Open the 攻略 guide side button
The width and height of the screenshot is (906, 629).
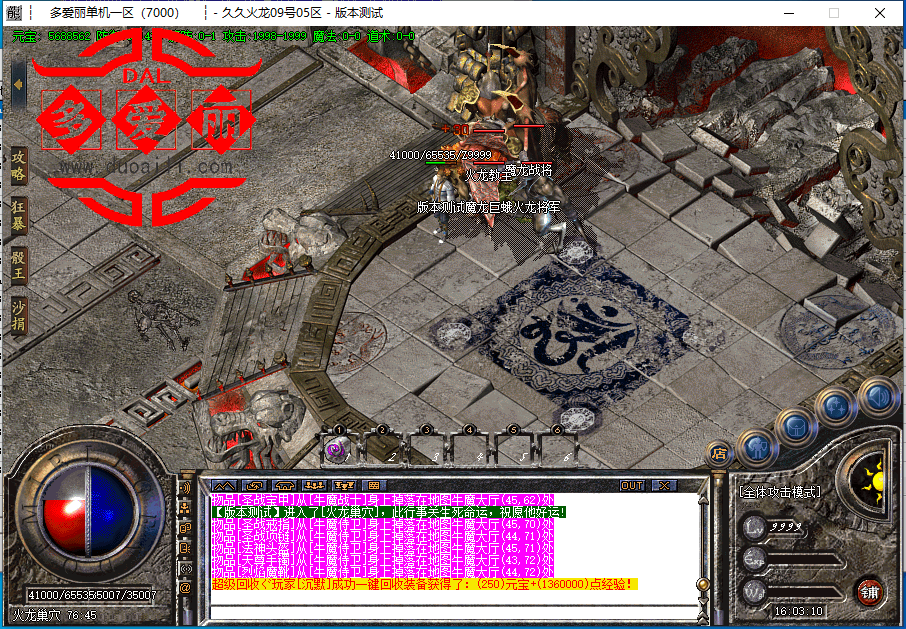pyautogui.click(x=18, y=166)
